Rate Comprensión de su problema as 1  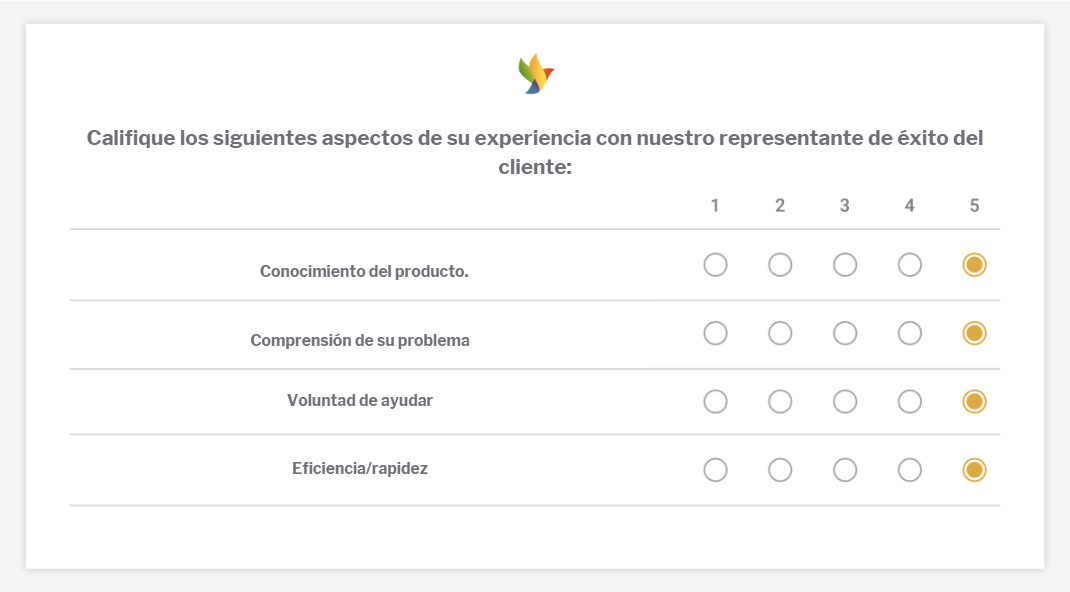pos(715,333)
